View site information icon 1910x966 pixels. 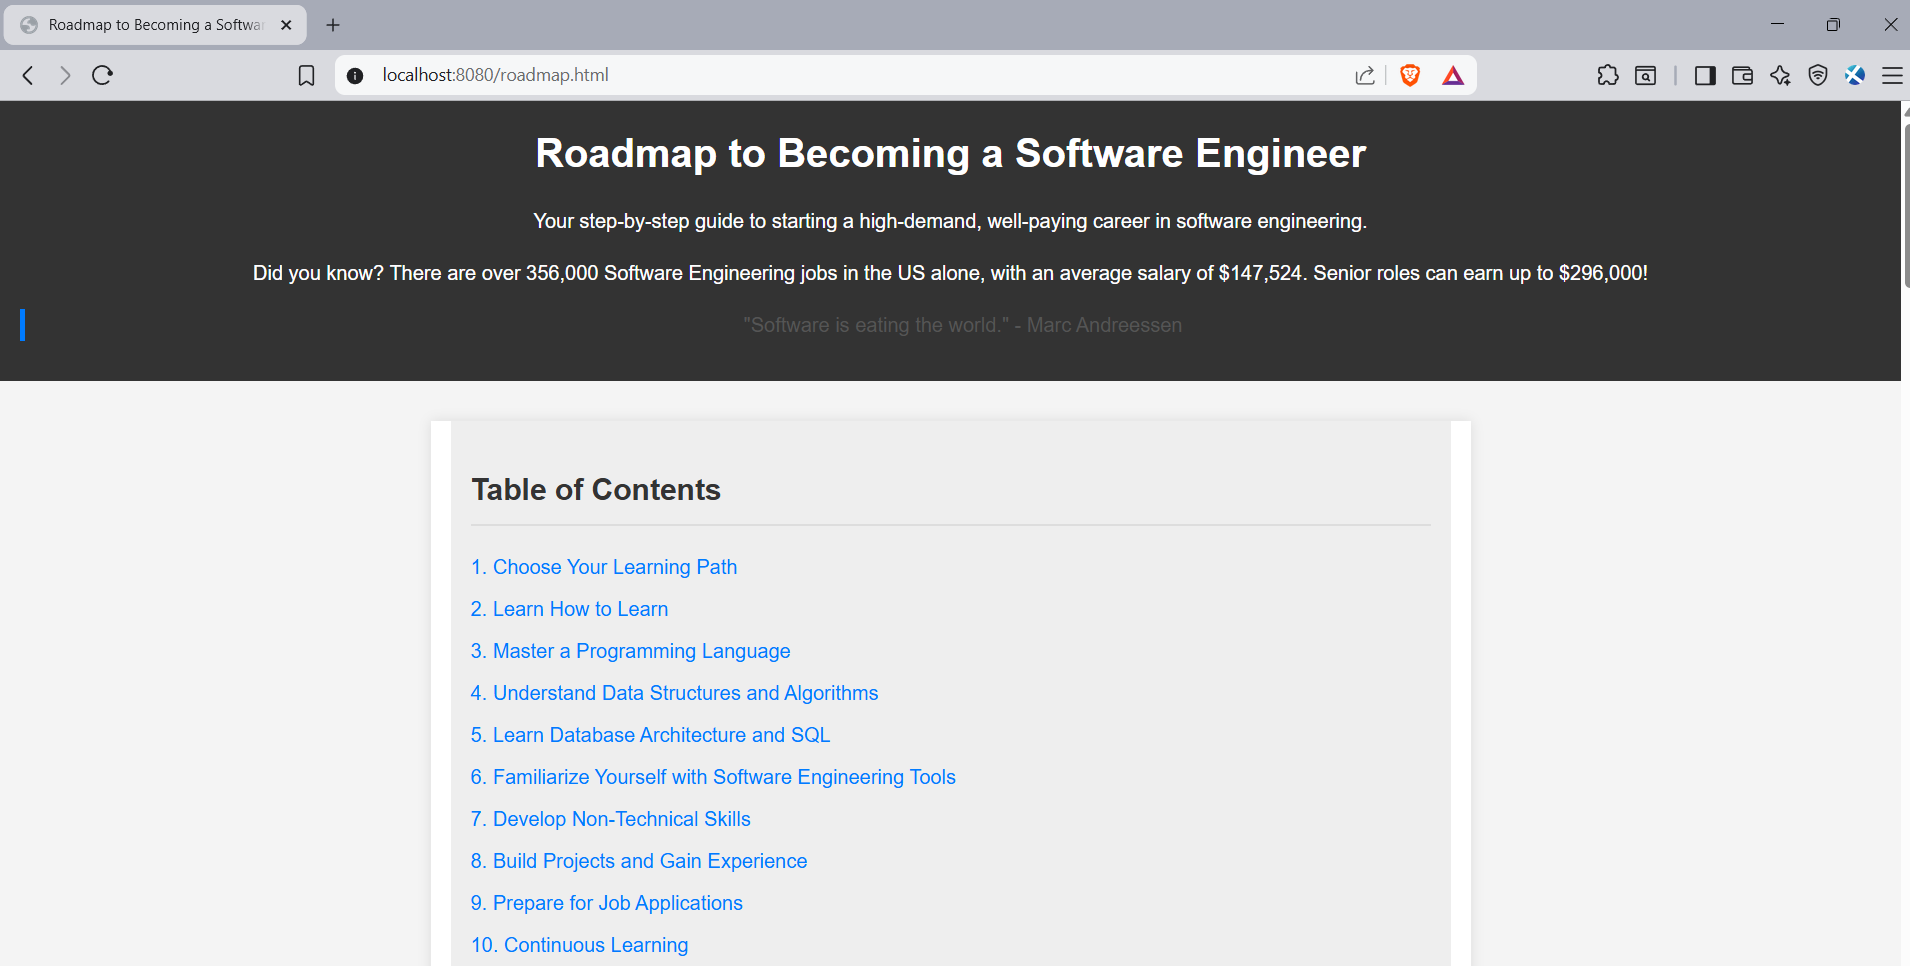click(x=355, y=75)
